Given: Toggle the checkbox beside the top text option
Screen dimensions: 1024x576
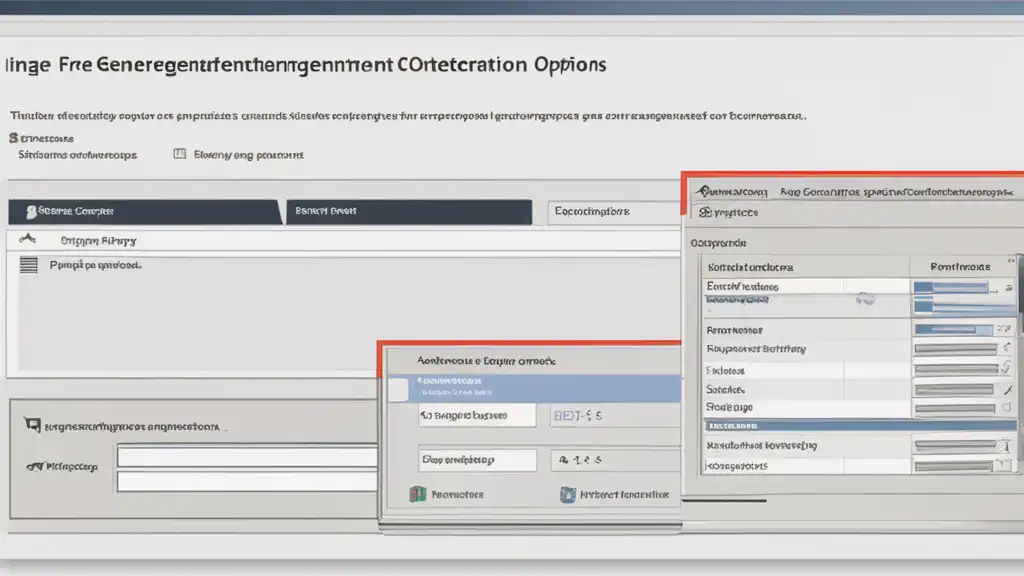Looking at the screenshot, I should (180, 155).
